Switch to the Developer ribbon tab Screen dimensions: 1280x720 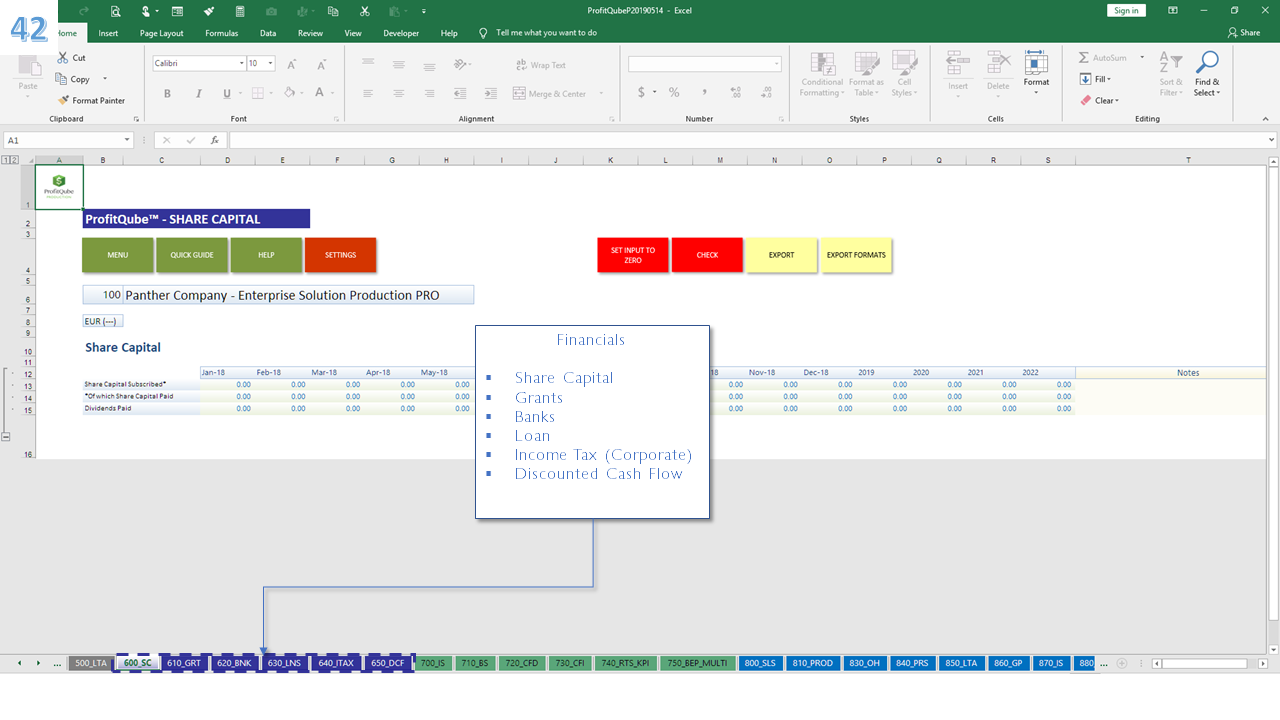tap(401, 33)
